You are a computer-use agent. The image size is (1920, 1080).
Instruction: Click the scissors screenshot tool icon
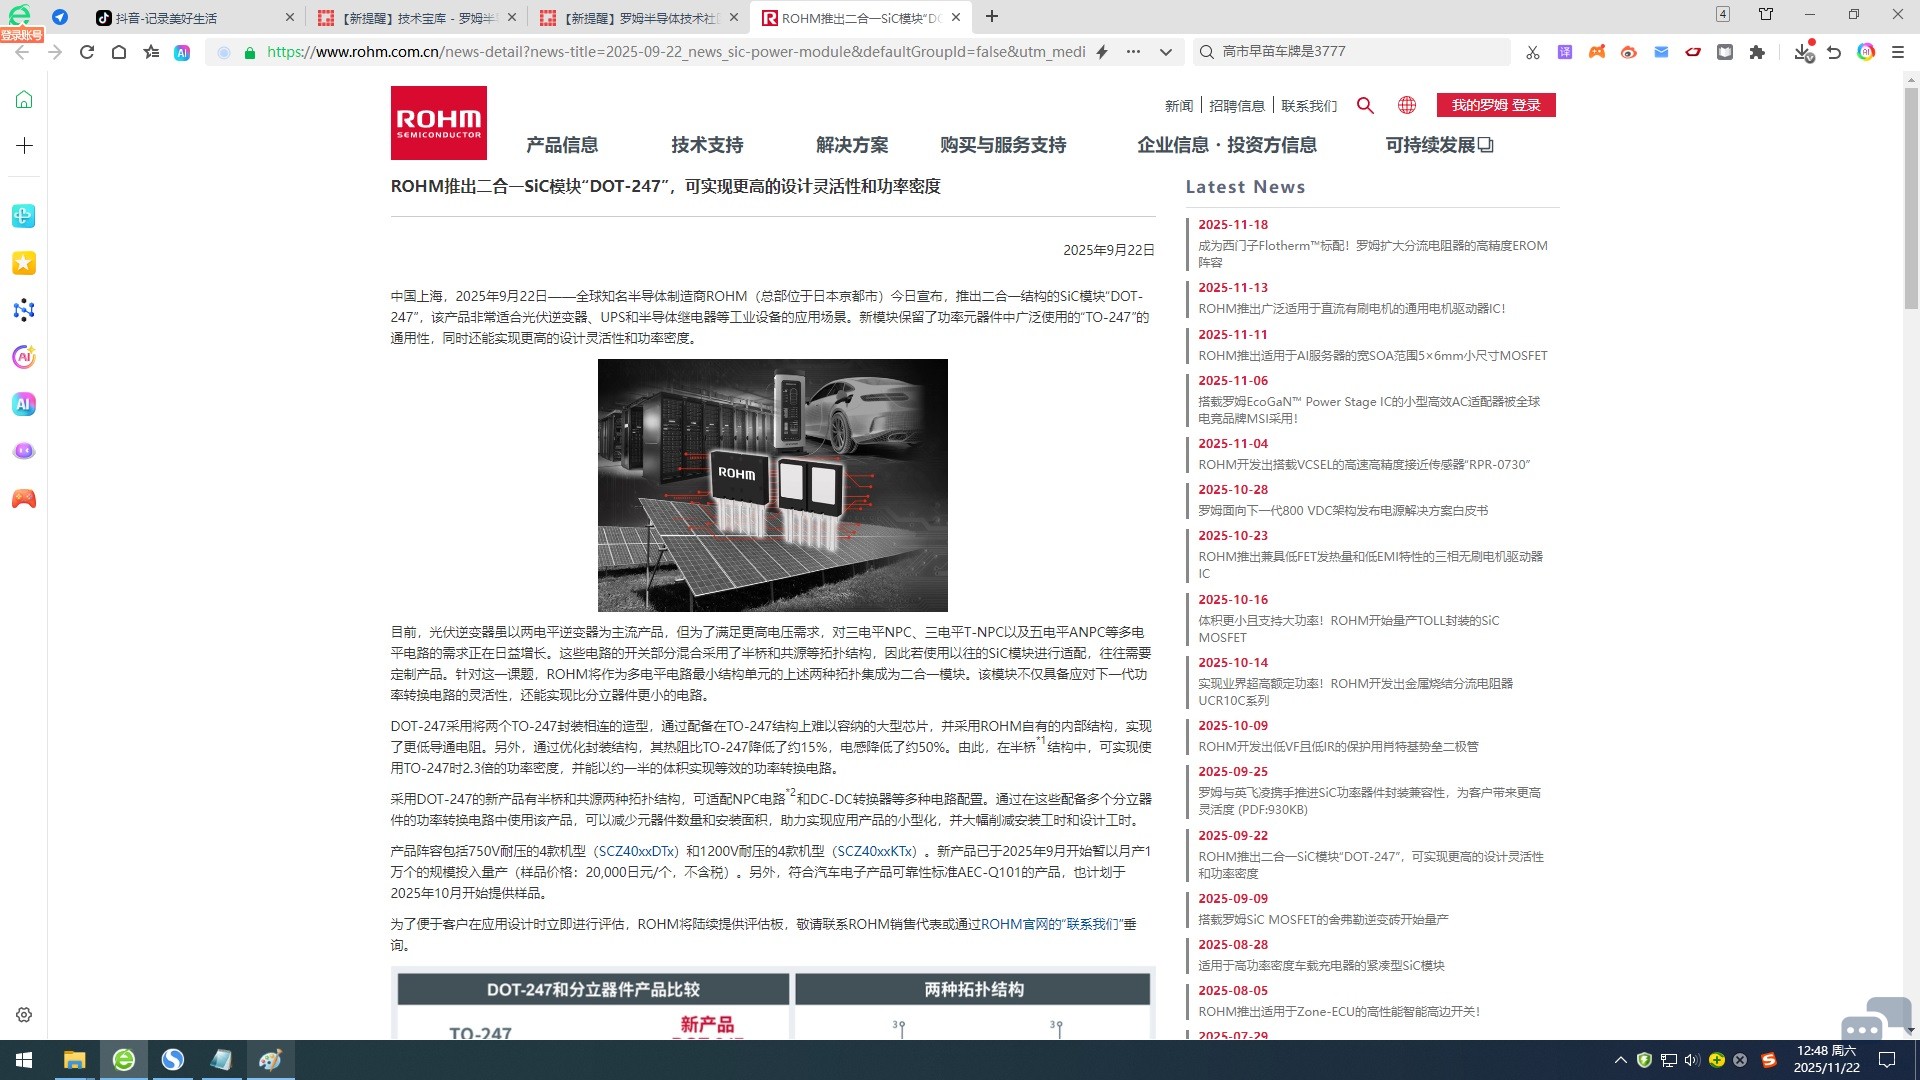pyautogui.click(x=1533, y=52)
